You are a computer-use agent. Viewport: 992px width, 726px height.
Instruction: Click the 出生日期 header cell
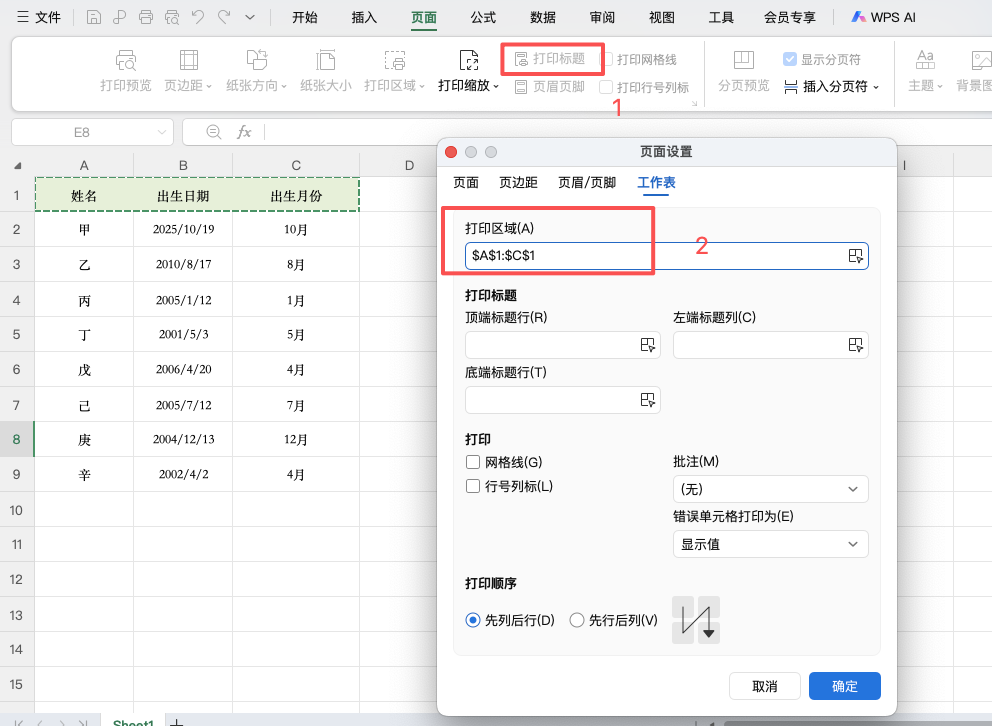pyautogui.click(x=183, y=195)
